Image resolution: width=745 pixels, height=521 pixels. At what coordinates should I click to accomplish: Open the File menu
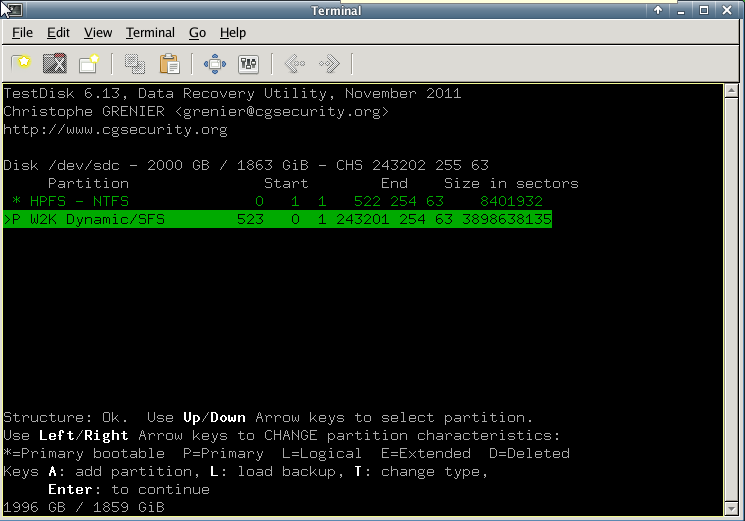pos(22,33)
